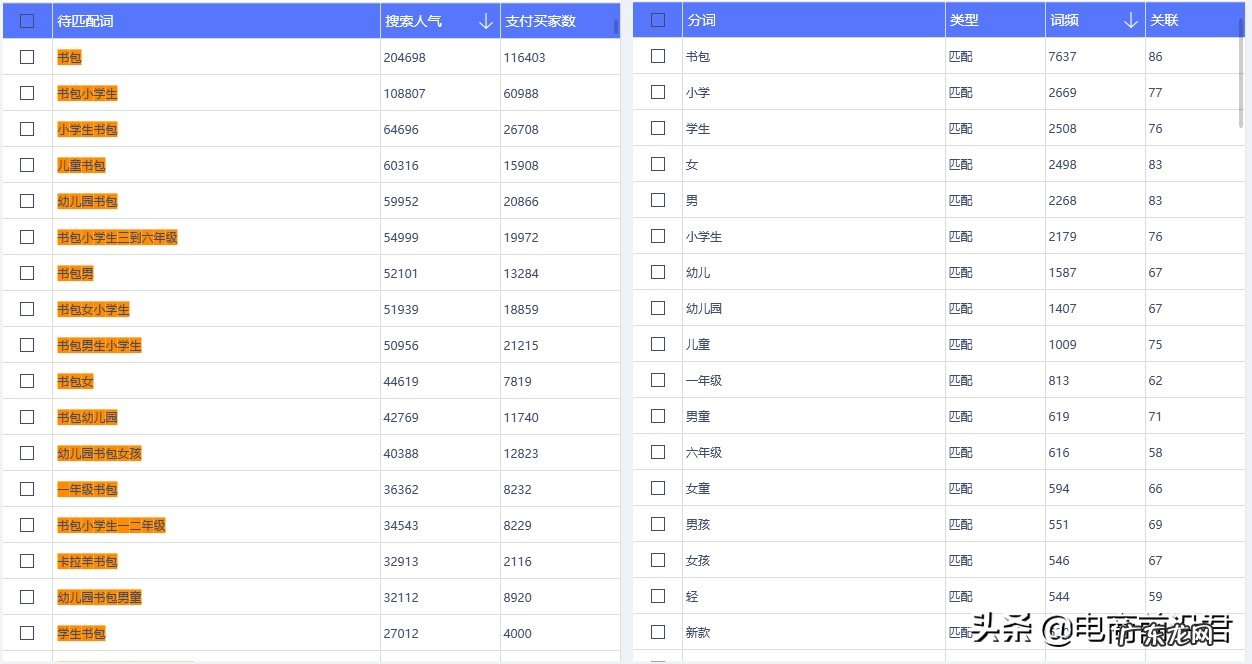Toggle the select-all checkbox in 待匹配词 header
The width and height of the screenshot is (1252, 664).
(x=27, y=19)
